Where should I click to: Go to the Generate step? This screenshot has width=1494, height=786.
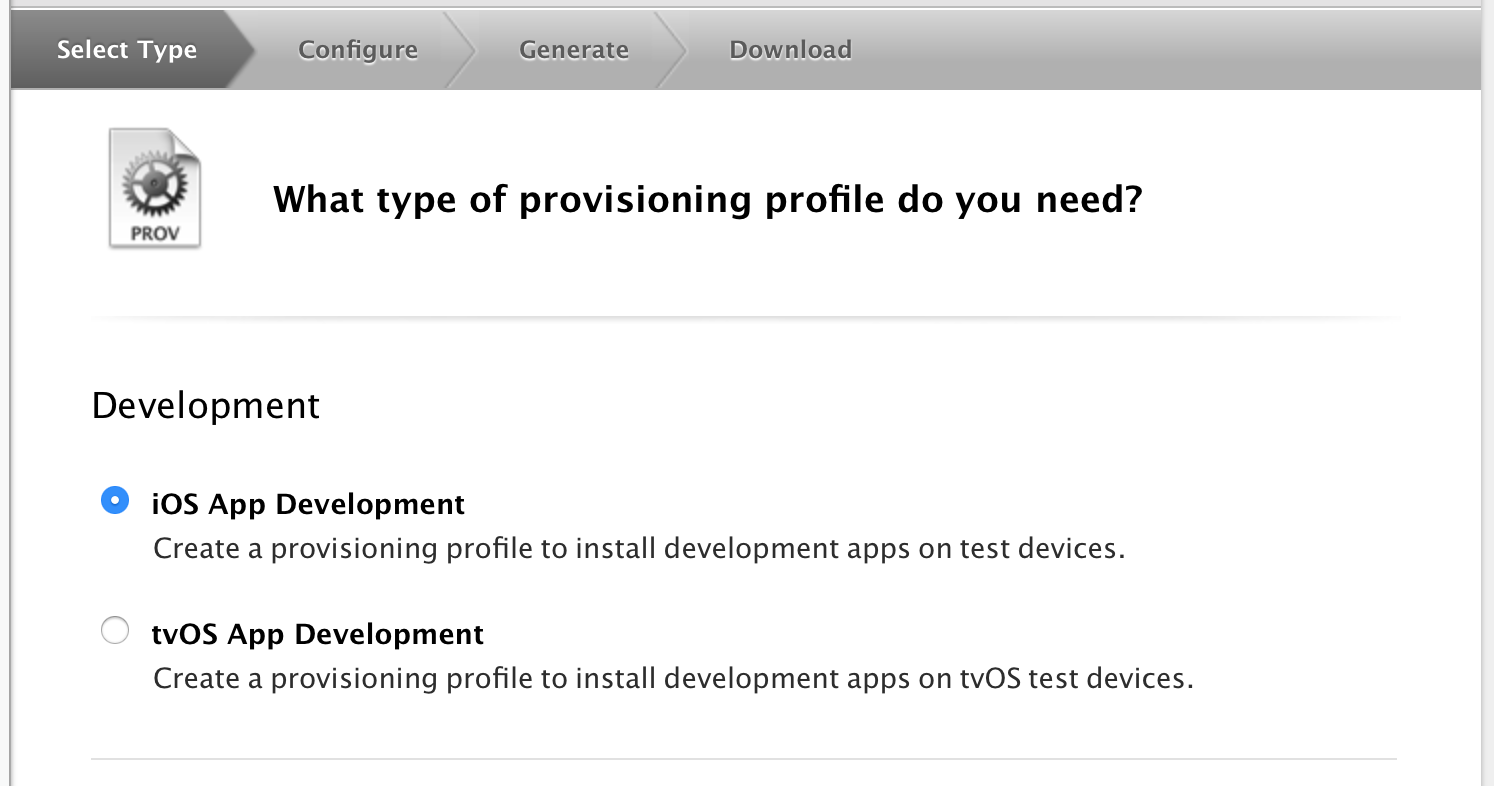pyautogui.click(x=574, y=50)
